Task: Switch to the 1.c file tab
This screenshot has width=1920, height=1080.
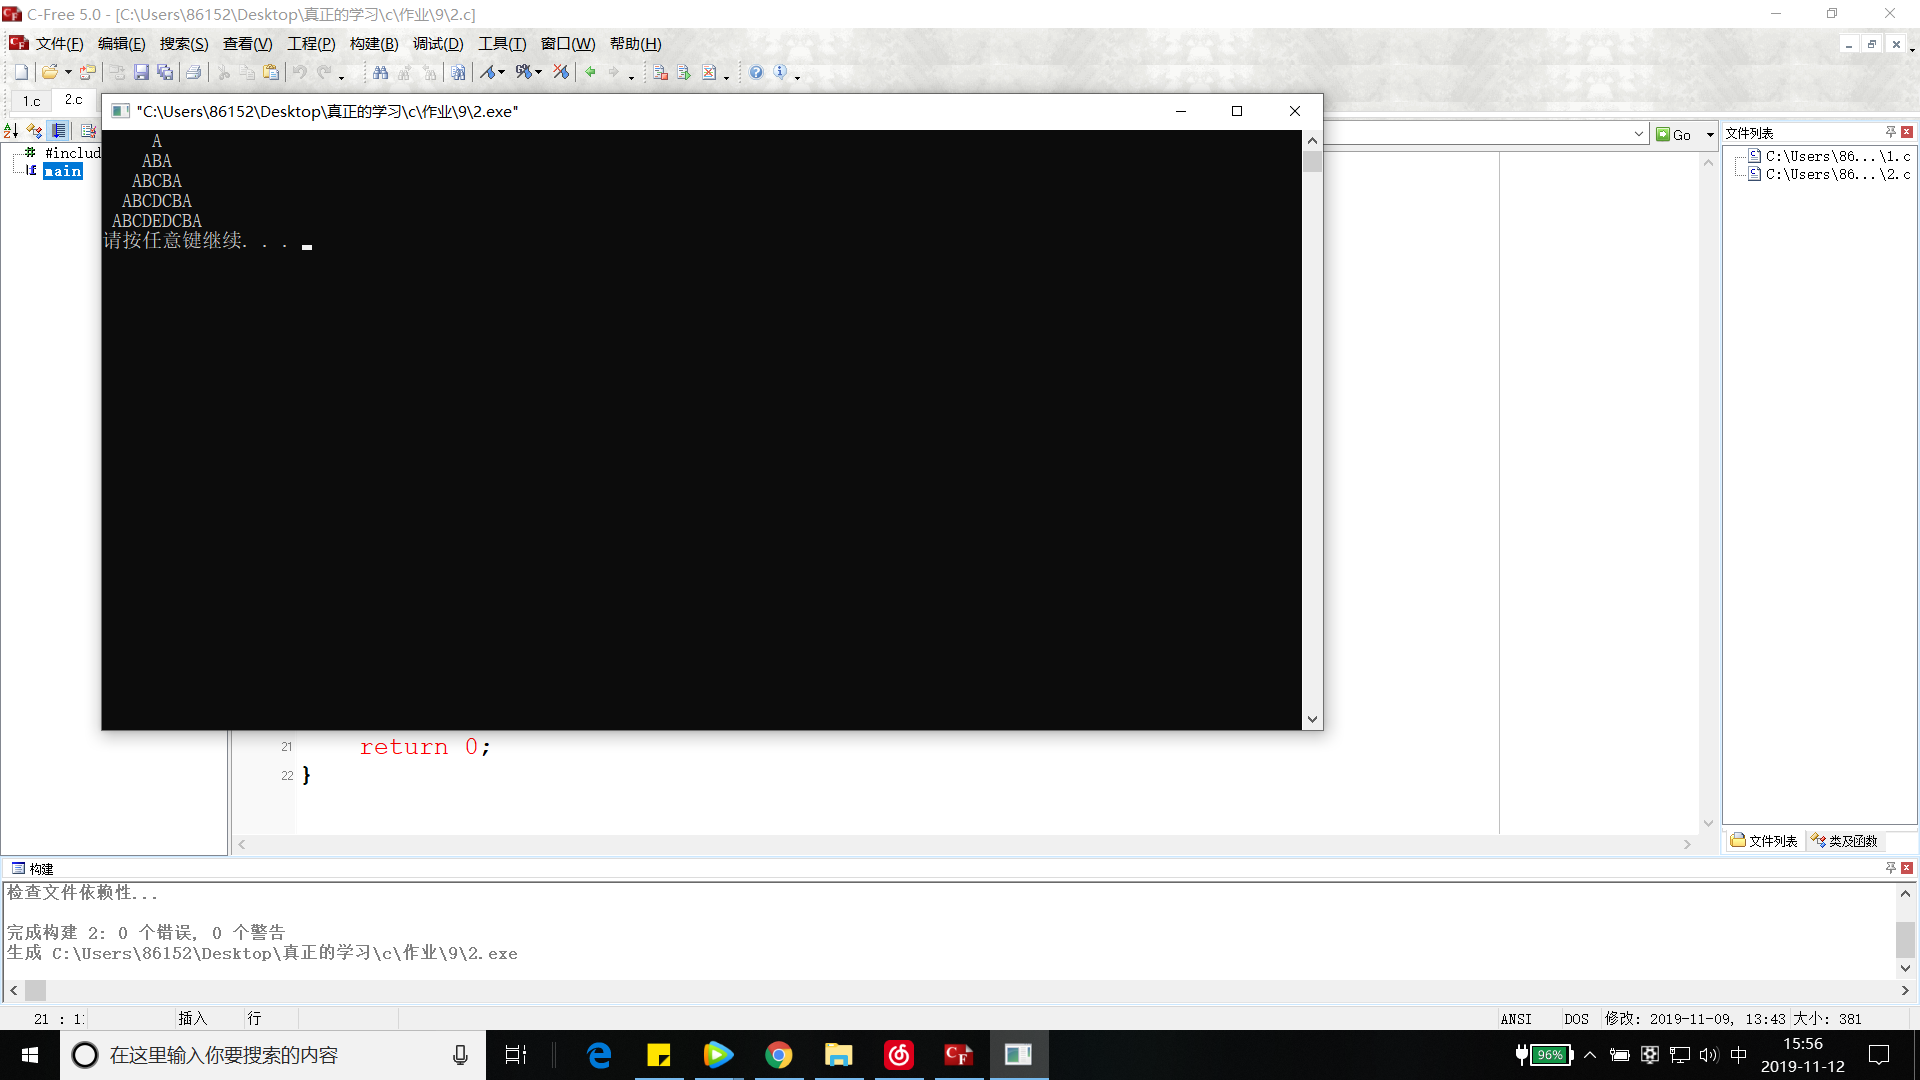Action: tap(32, 101)
